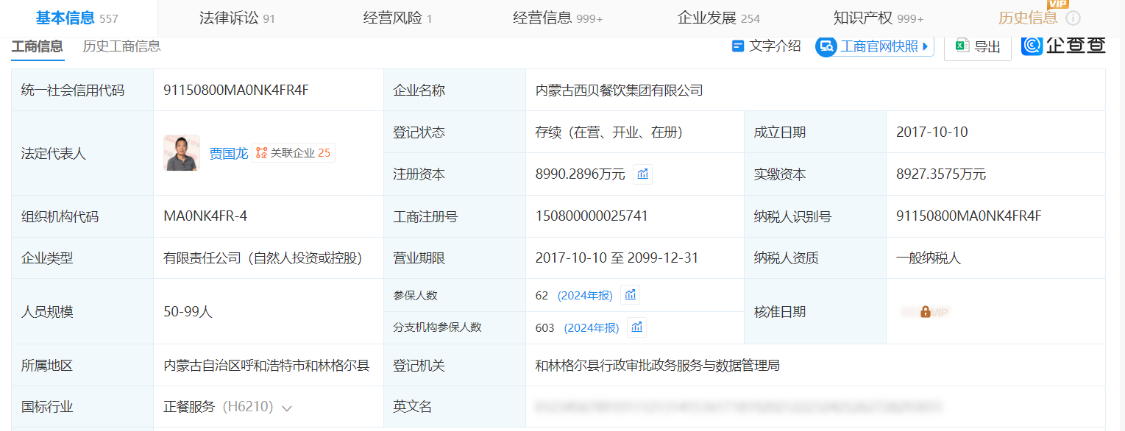Open chart icon next to 参保人数 62

pos(630,295)
